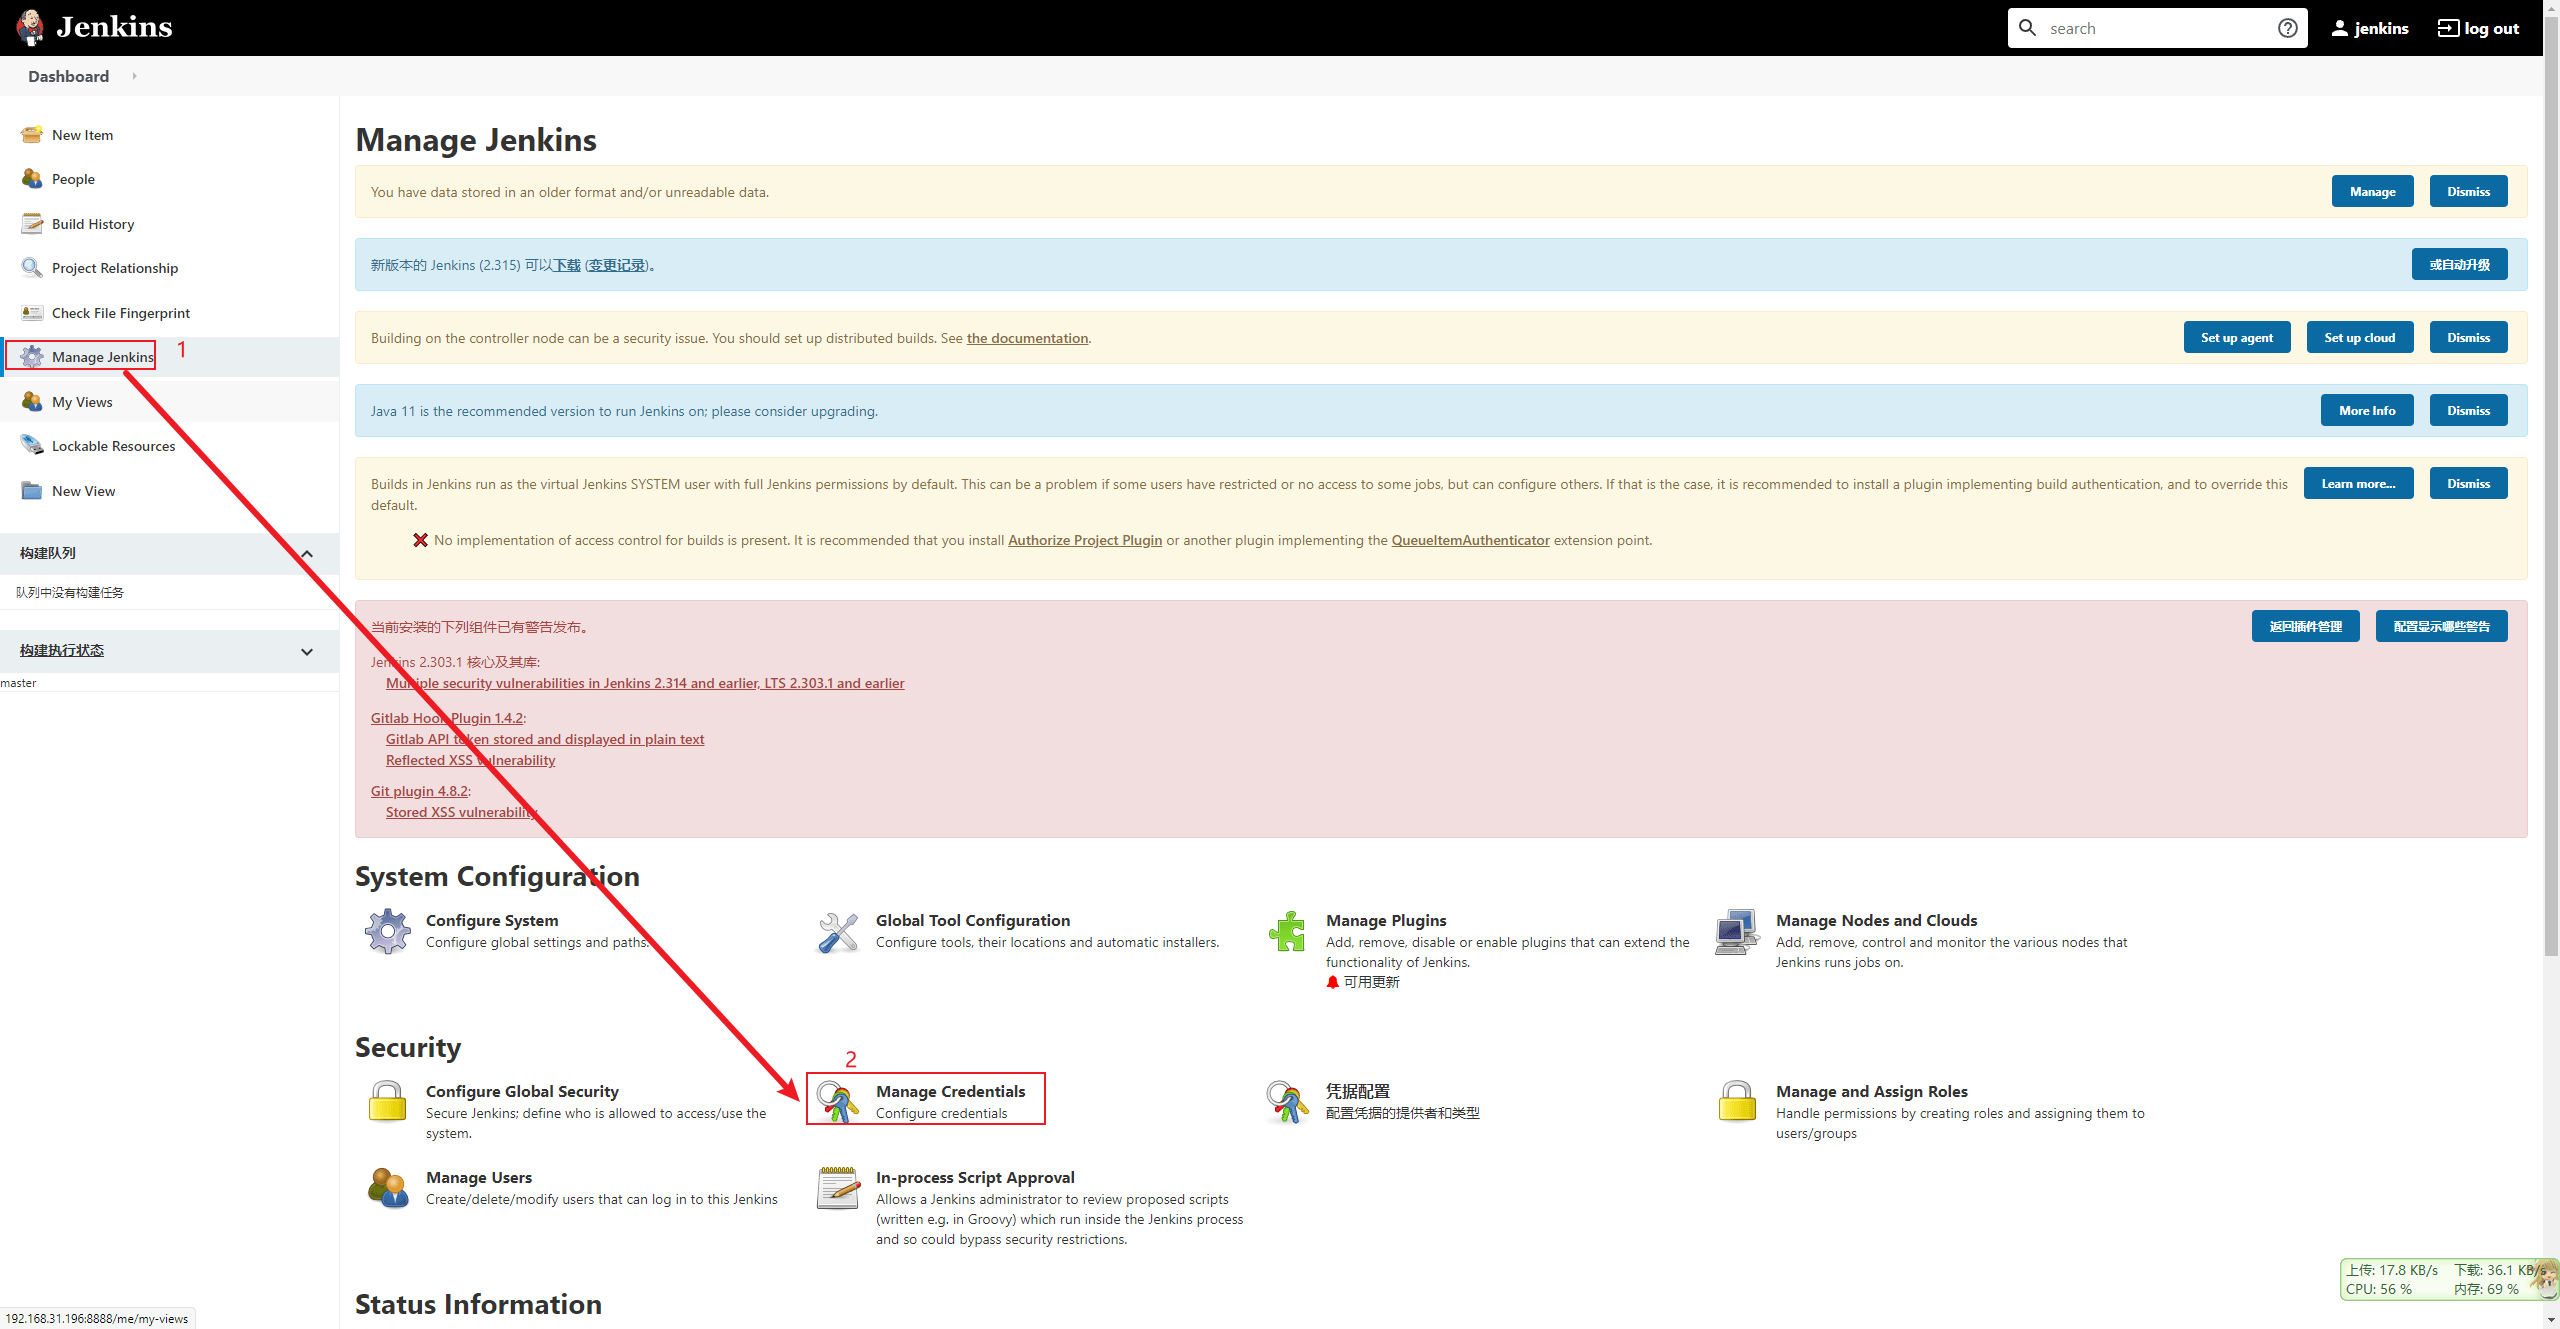
Task: Open the 凭据配置 credentials provider icon
Action: pos(1288,1101)
